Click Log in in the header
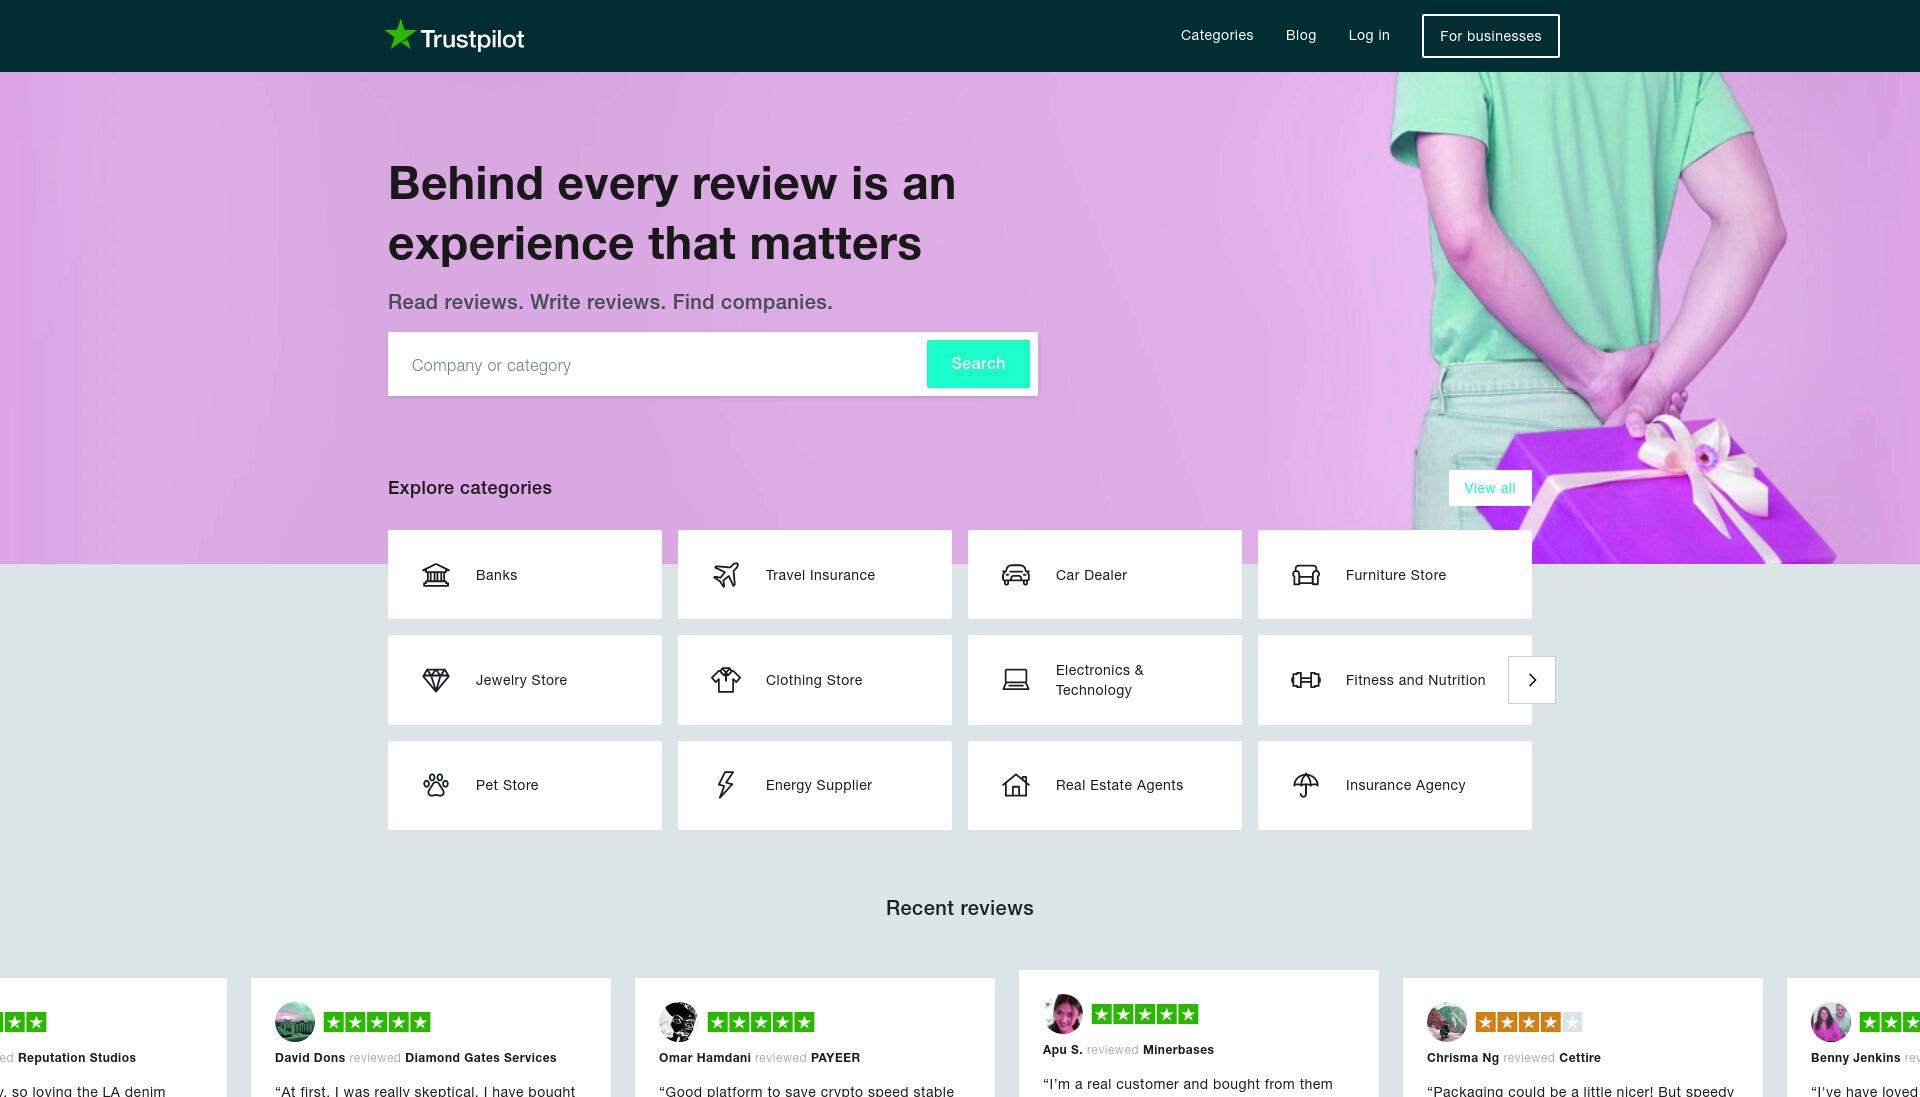1920x1097 pixels. 1369,35
